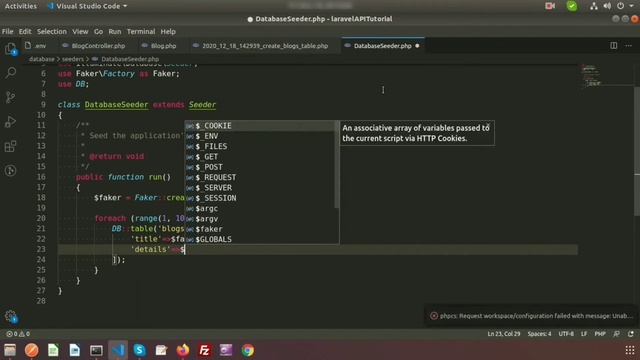Viewport: 640px width, 360px height.
Task: Open the editor More Actions menu
Action: [628, 46]
